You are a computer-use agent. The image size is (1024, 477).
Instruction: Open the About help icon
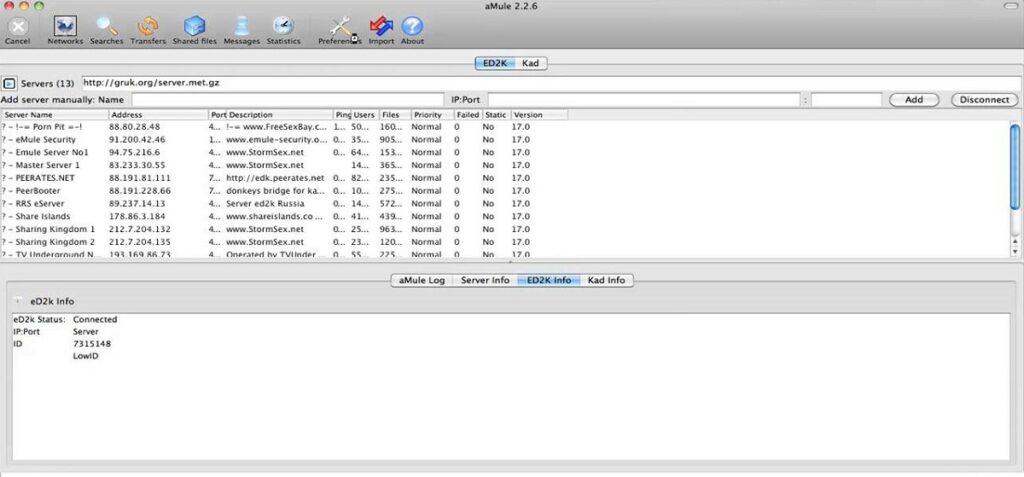coord(412,26)
